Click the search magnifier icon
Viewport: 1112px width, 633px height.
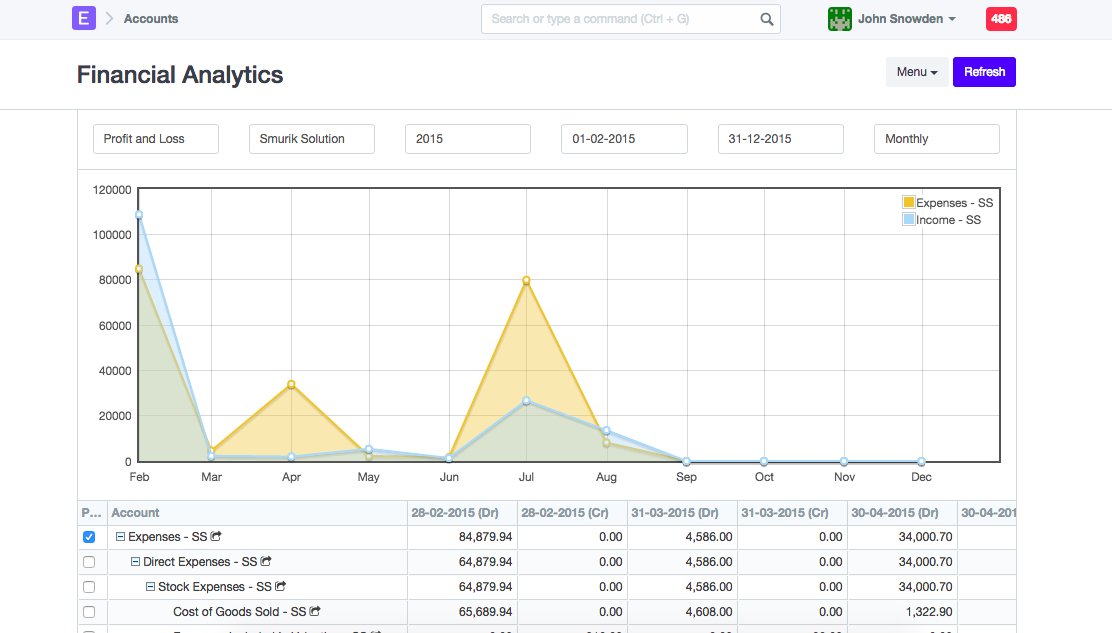(x=766, y=19)
